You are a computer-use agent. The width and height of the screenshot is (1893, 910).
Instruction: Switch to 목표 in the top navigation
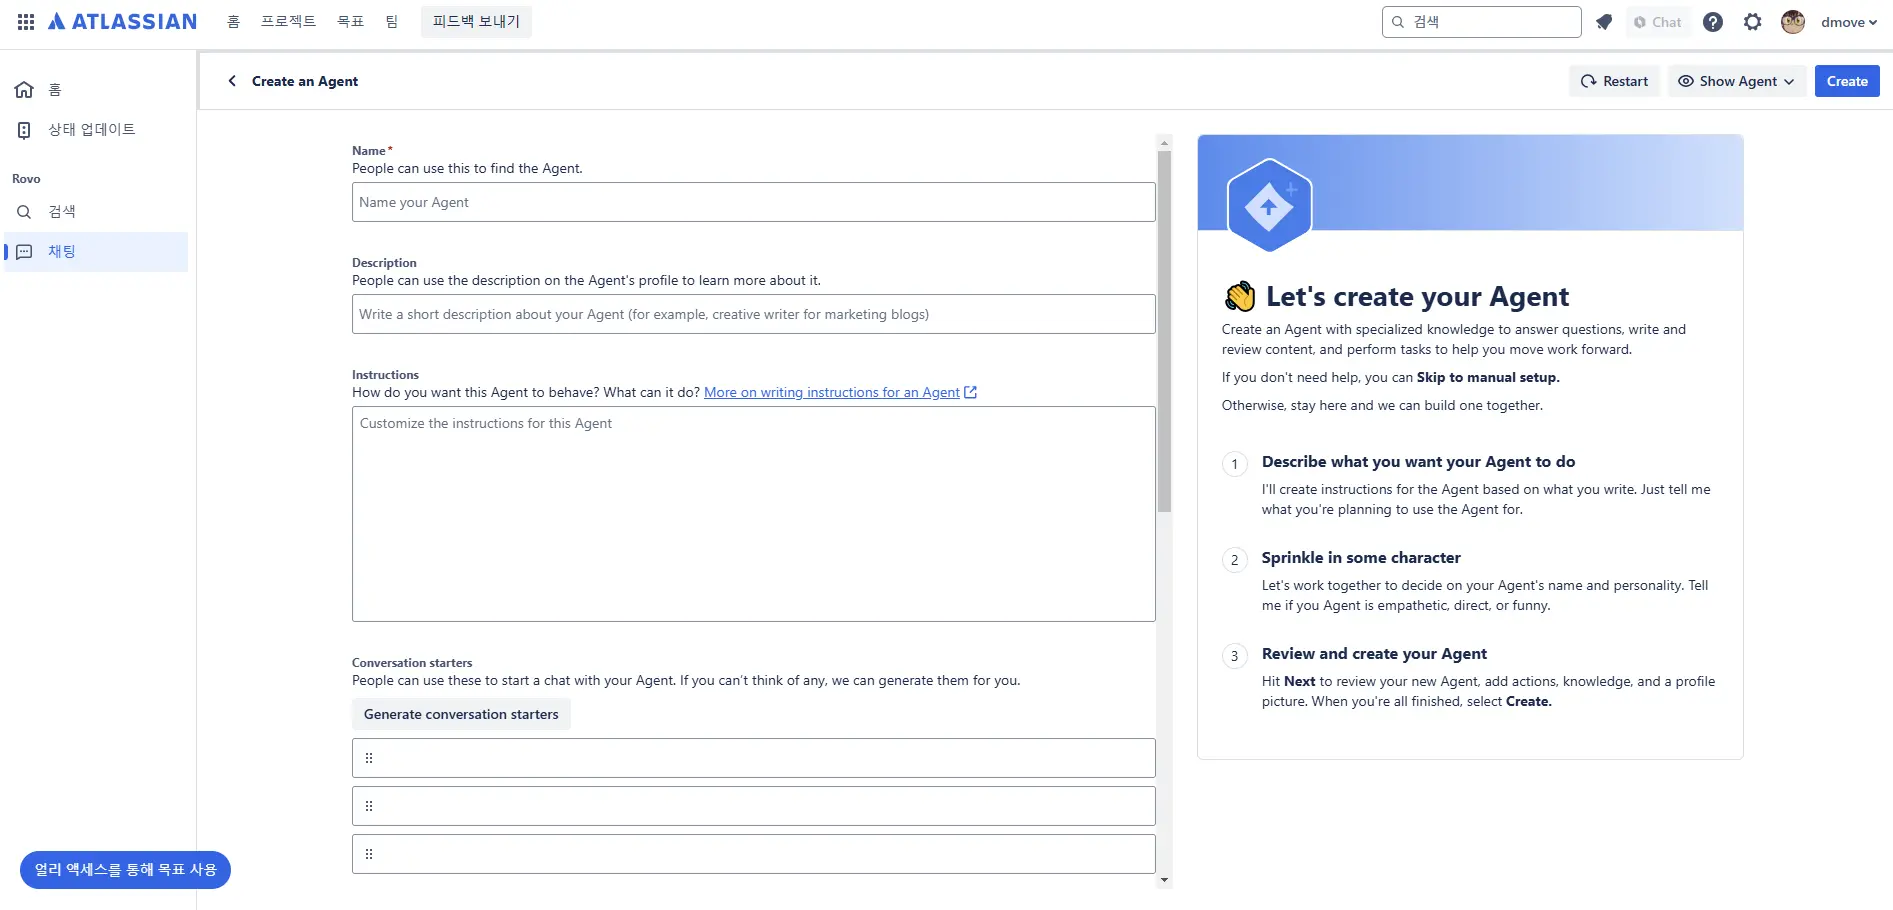click(x=350, y=21)
